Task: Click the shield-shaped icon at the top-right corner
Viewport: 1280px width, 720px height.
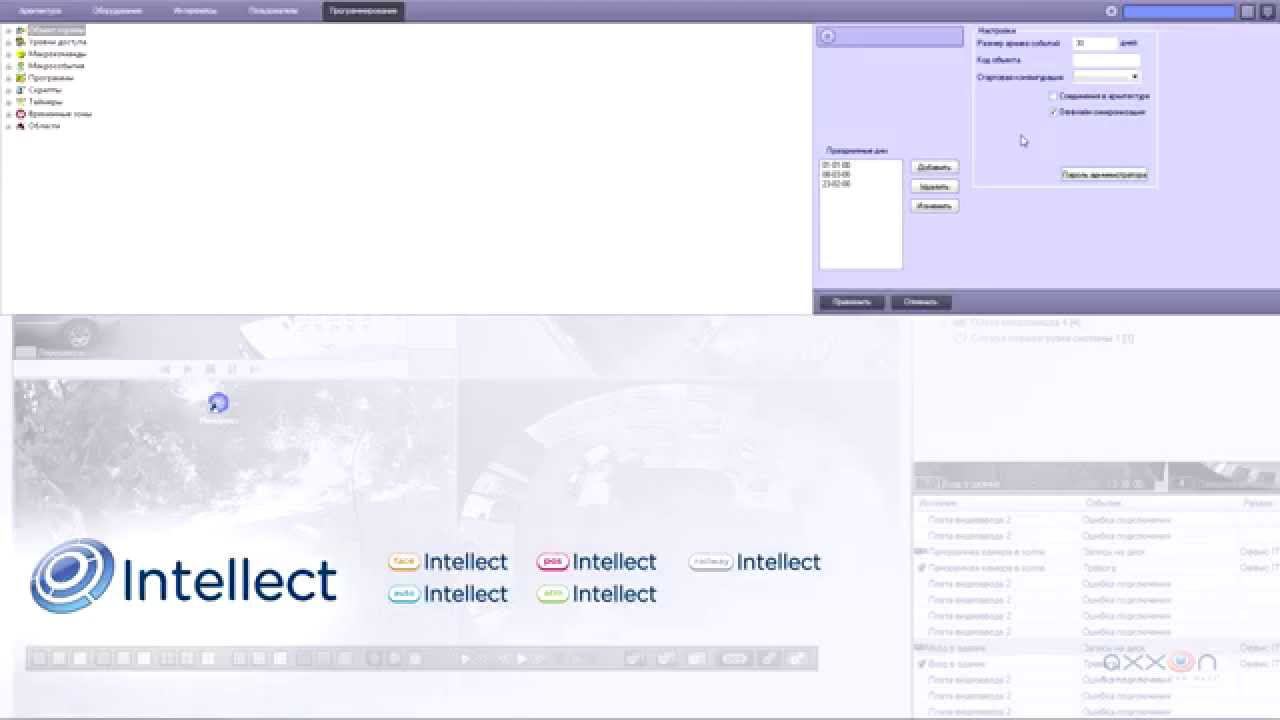Action: click(x=1266, y=12)
